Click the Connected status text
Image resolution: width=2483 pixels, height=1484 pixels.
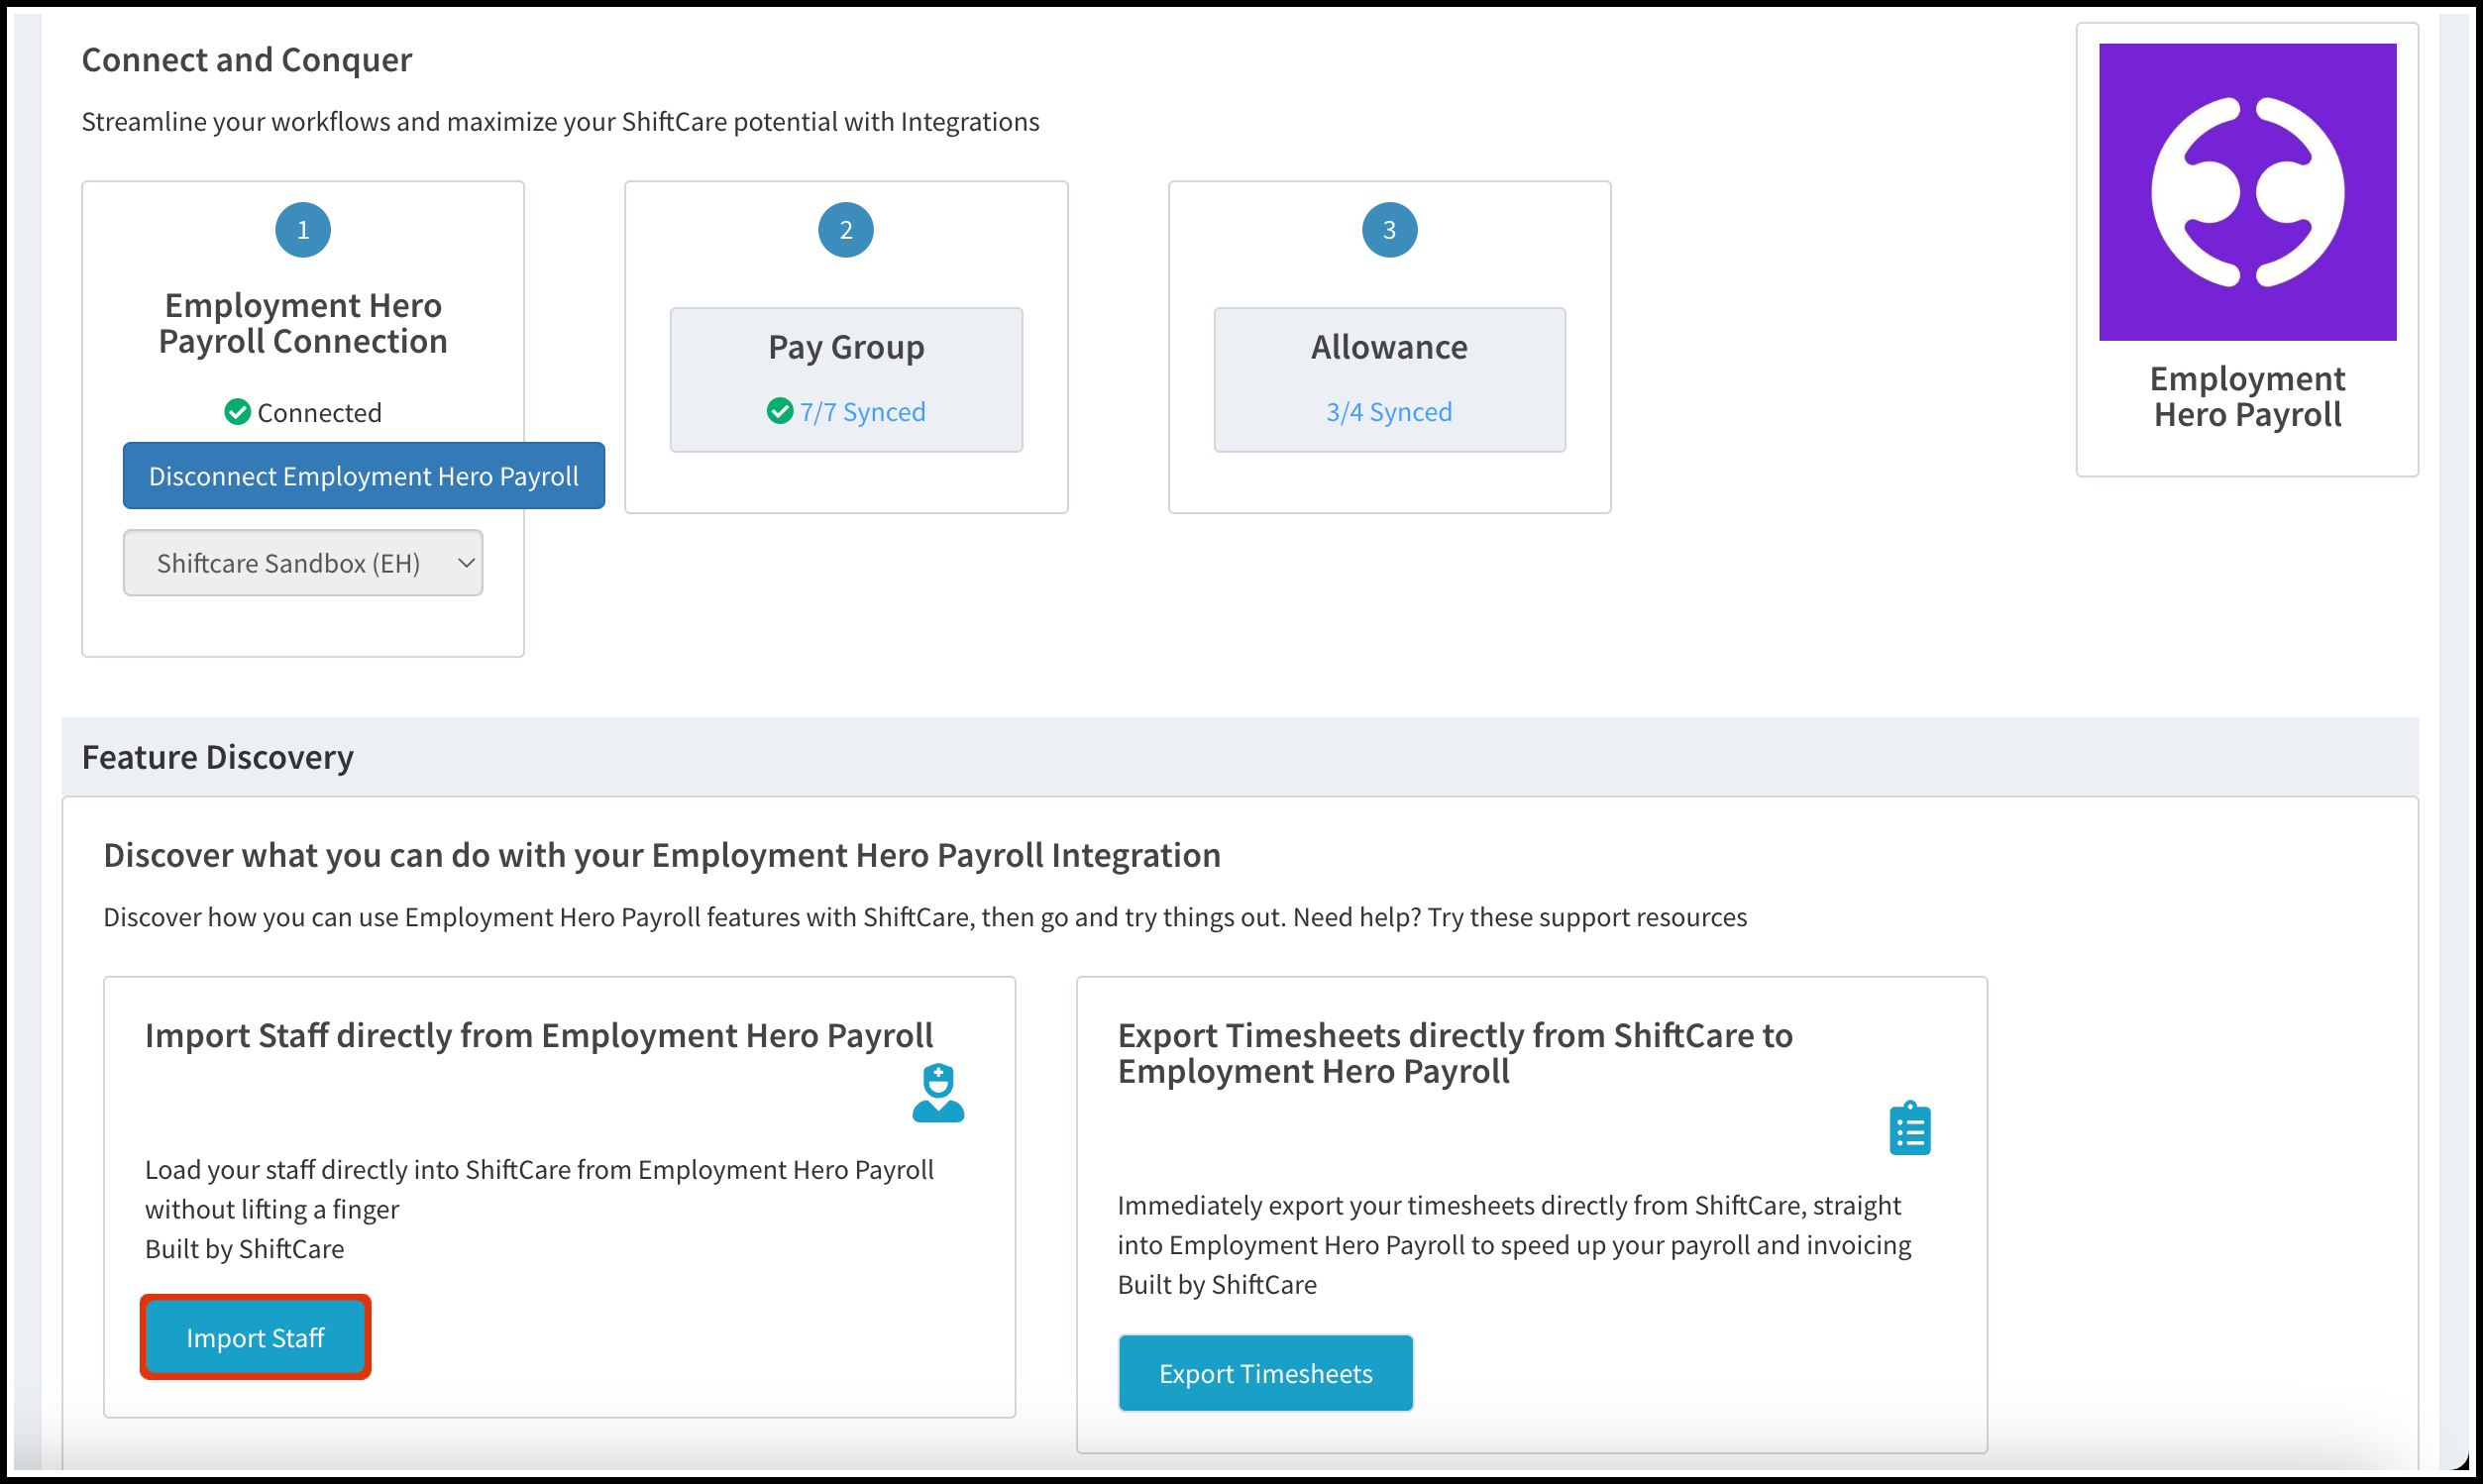coord(319,413)
